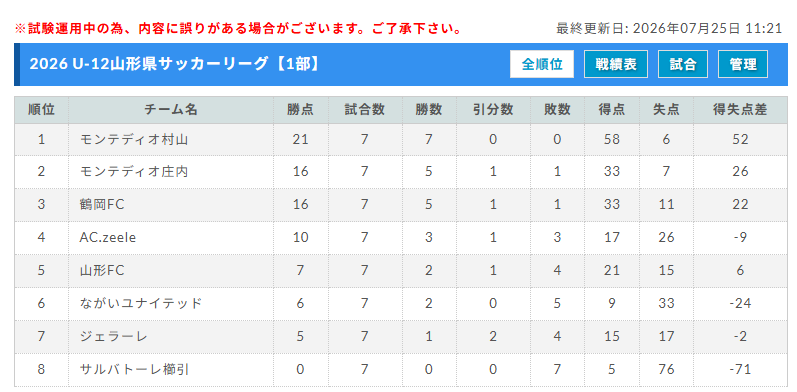Select the 順位 column header
The image size is (797, 392).
tap(41, 110)
